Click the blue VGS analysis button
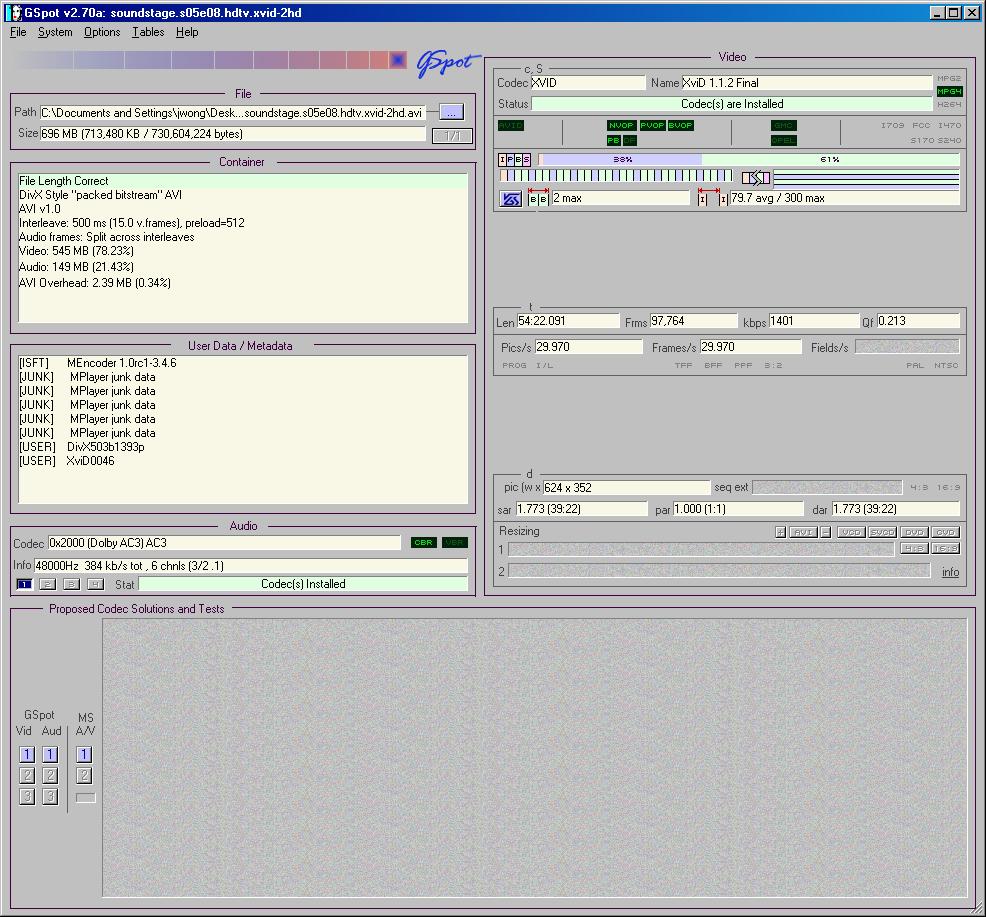Image resolution: width=986 pixels, height=917 pixels. 511,199
